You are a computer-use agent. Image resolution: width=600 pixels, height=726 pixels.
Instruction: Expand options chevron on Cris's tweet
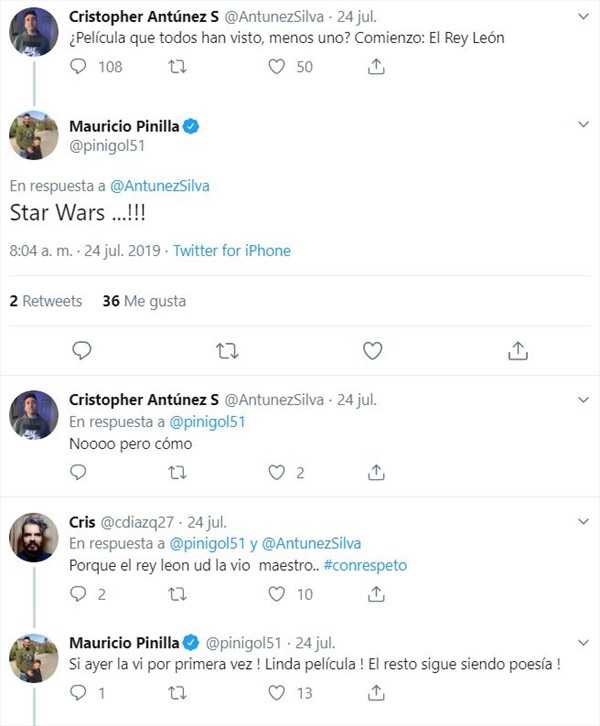(583, 521)
